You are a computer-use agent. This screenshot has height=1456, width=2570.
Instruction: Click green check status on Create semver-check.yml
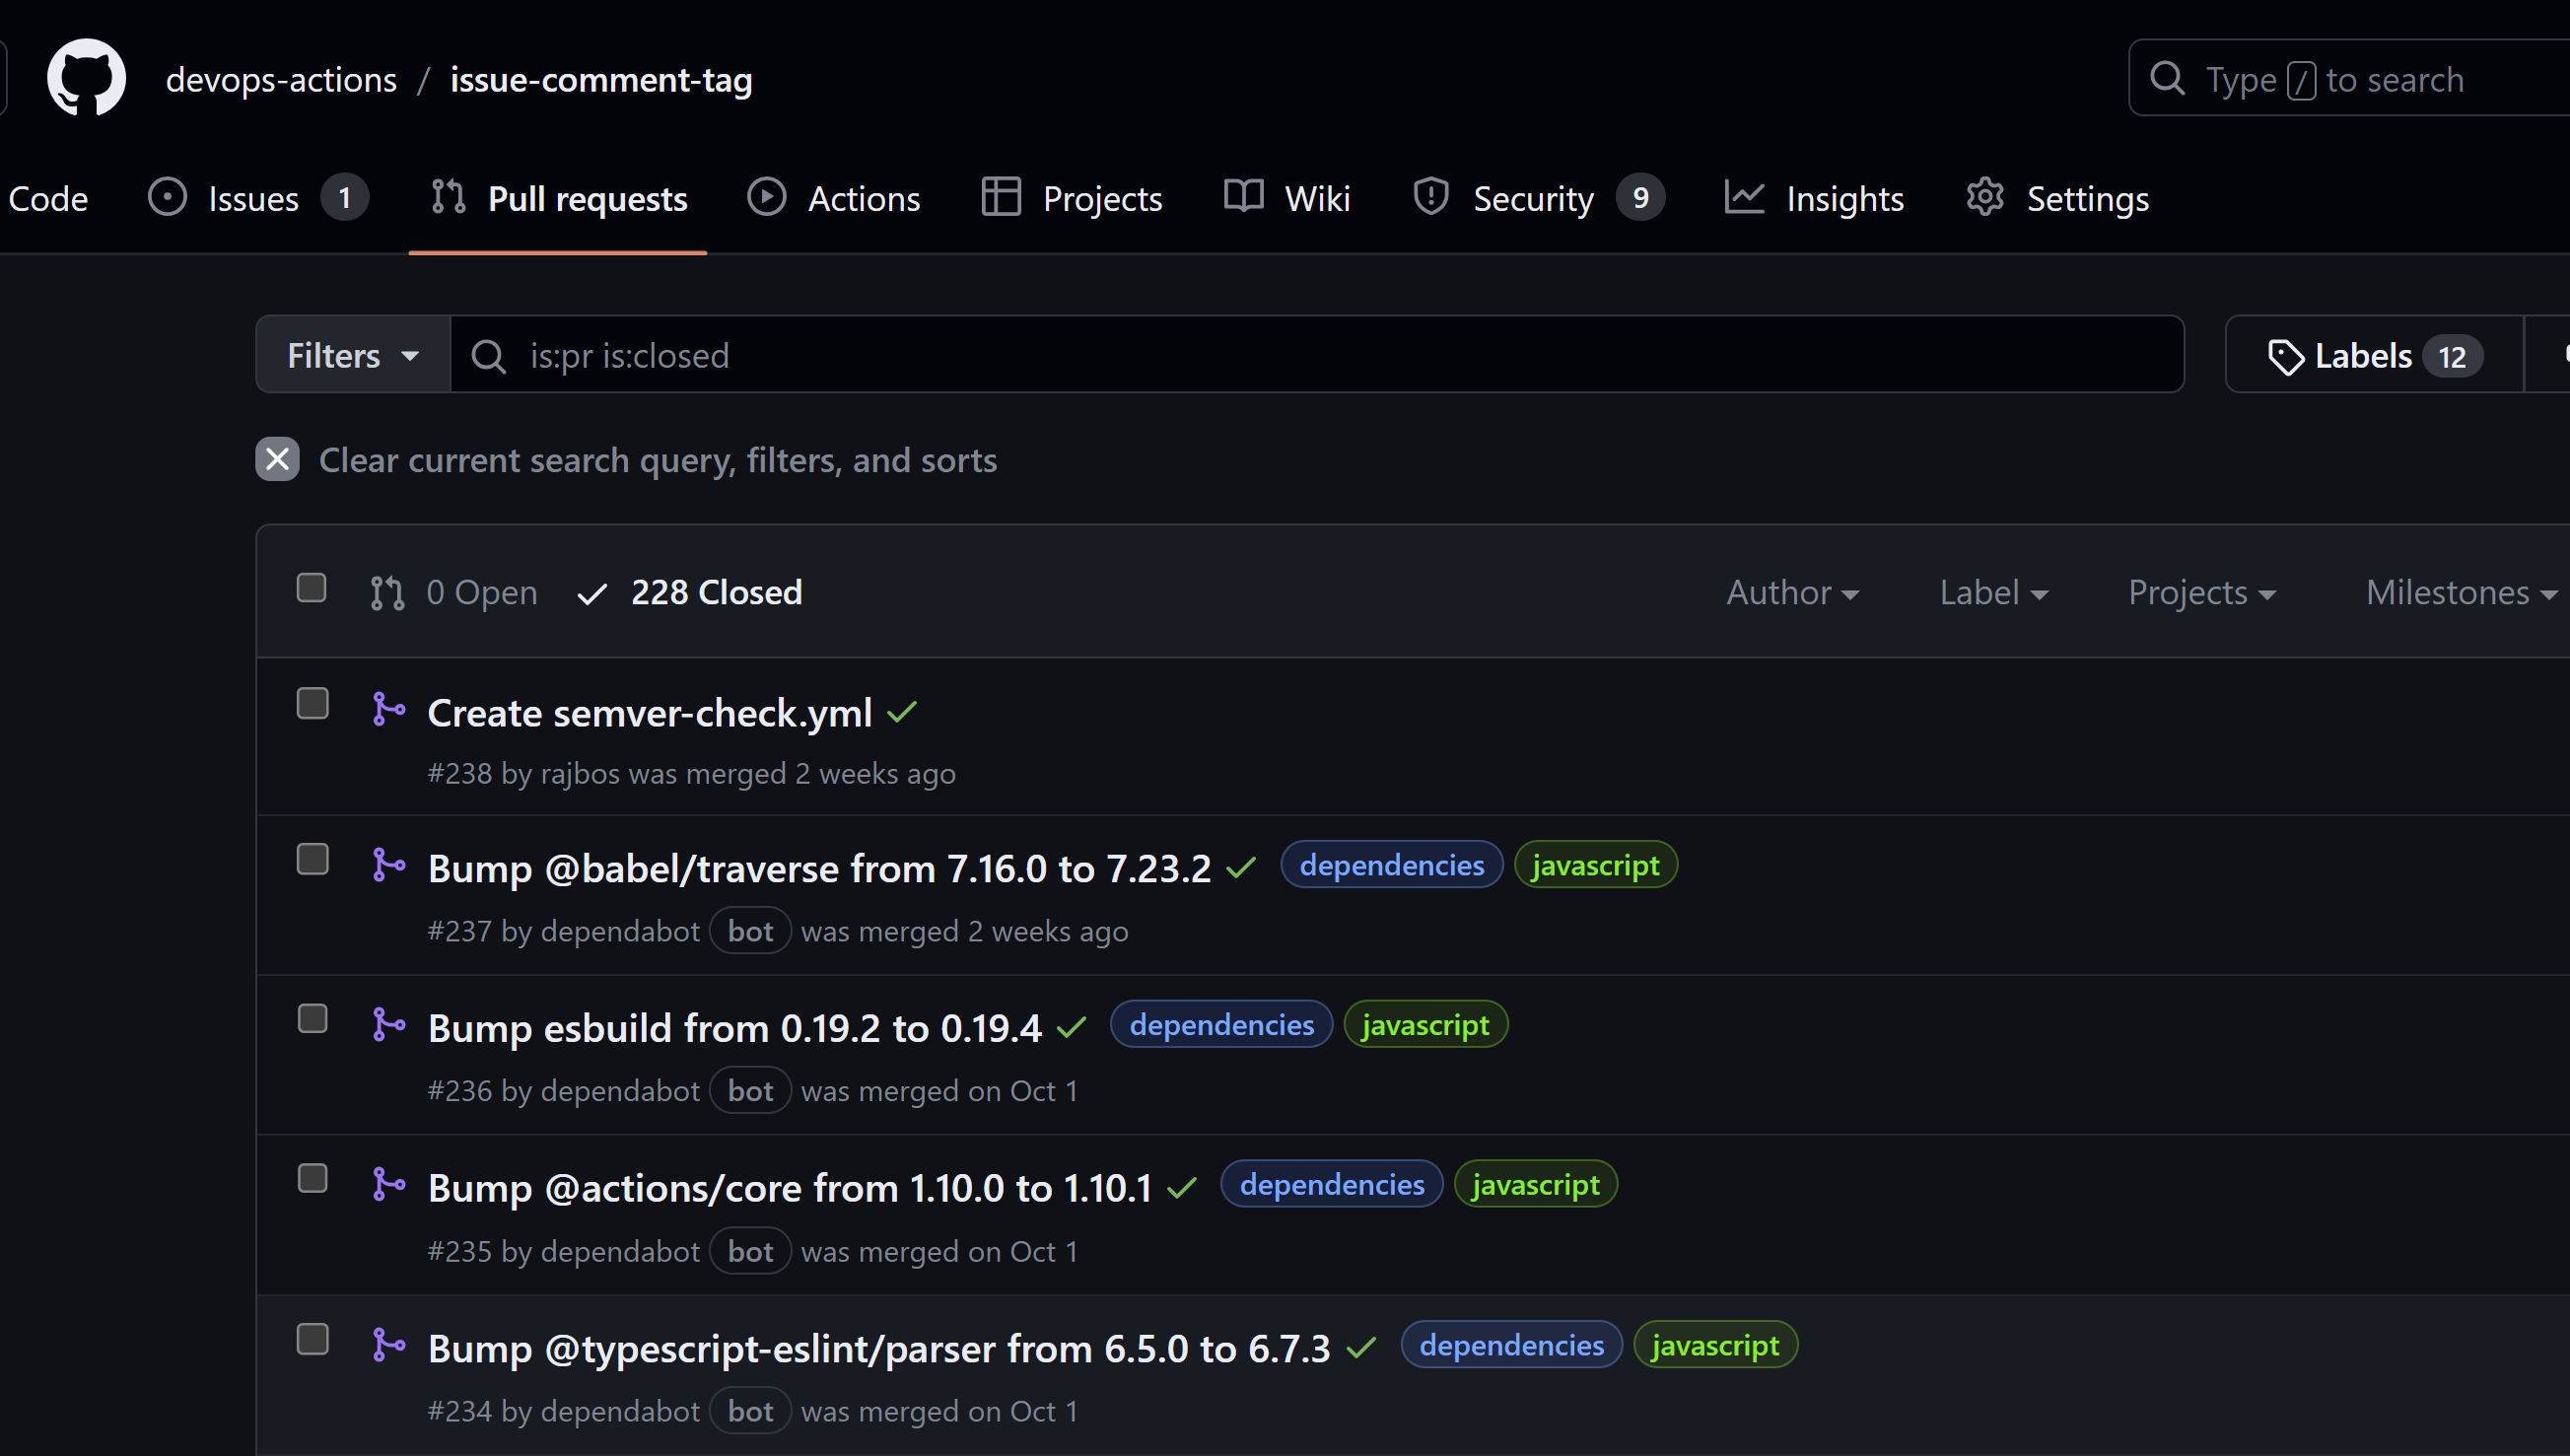click(x=902, y=712)
